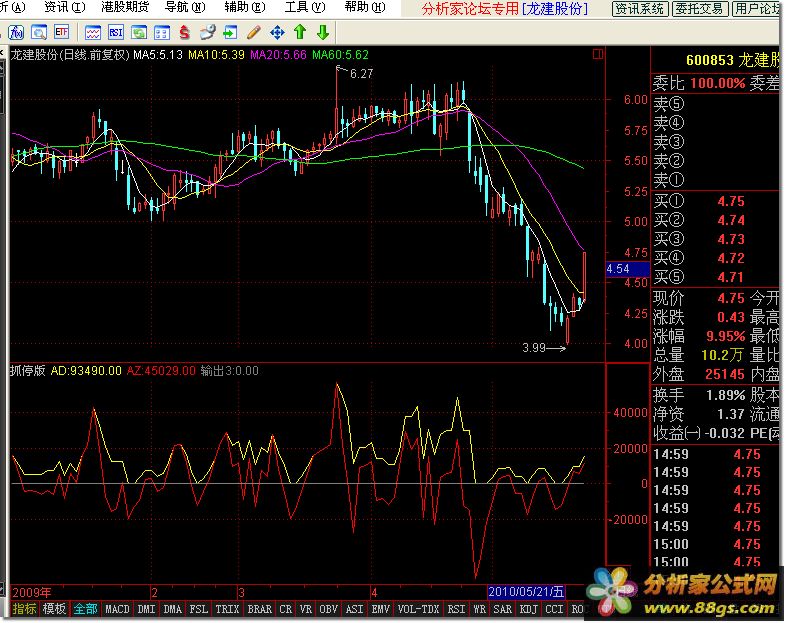Screen dimensions: 786x623
Task: Click the envelope and disc toolbar icon
Action: pyautogui.click(x=207, y=33)
